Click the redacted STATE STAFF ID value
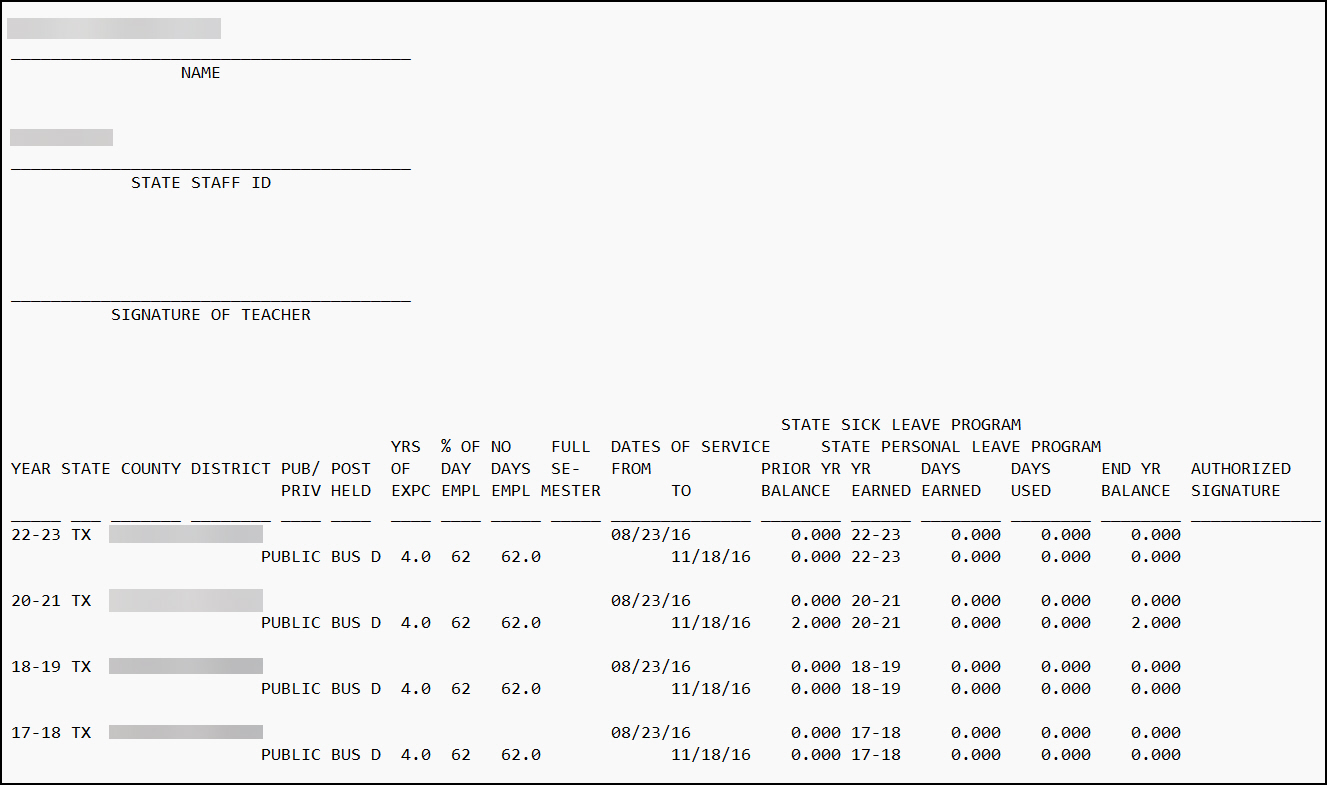 [x=61, y=137]
